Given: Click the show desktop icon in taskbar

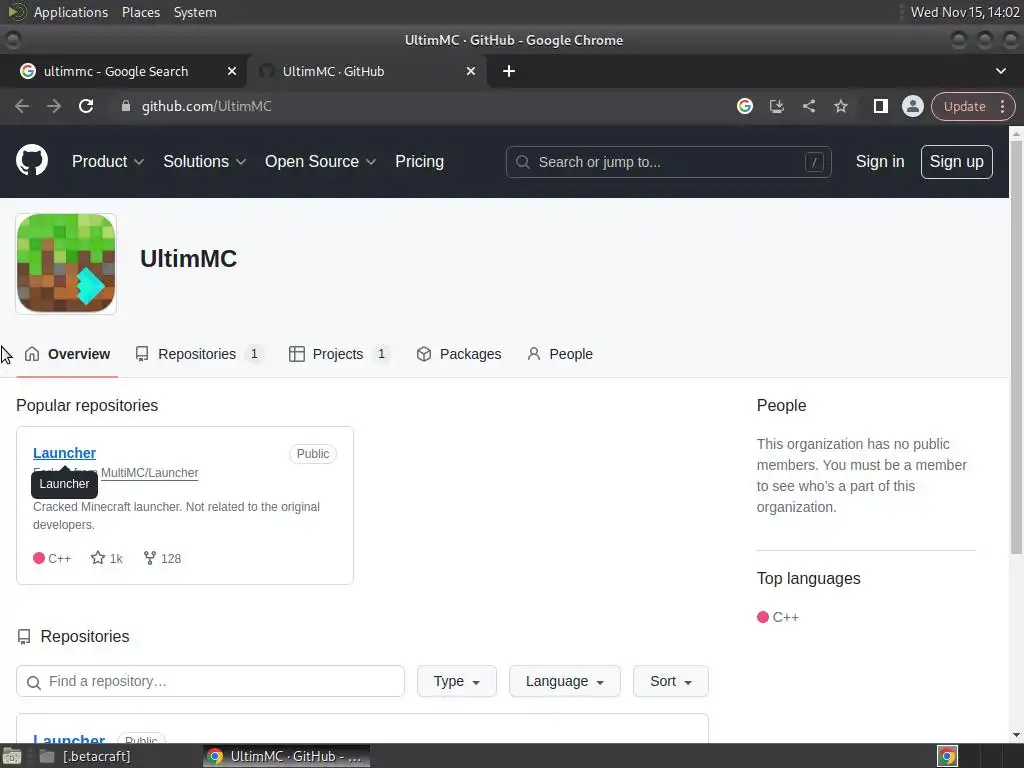Looking at the screenshot, I should pyautogui.click(x=12, y=756).
